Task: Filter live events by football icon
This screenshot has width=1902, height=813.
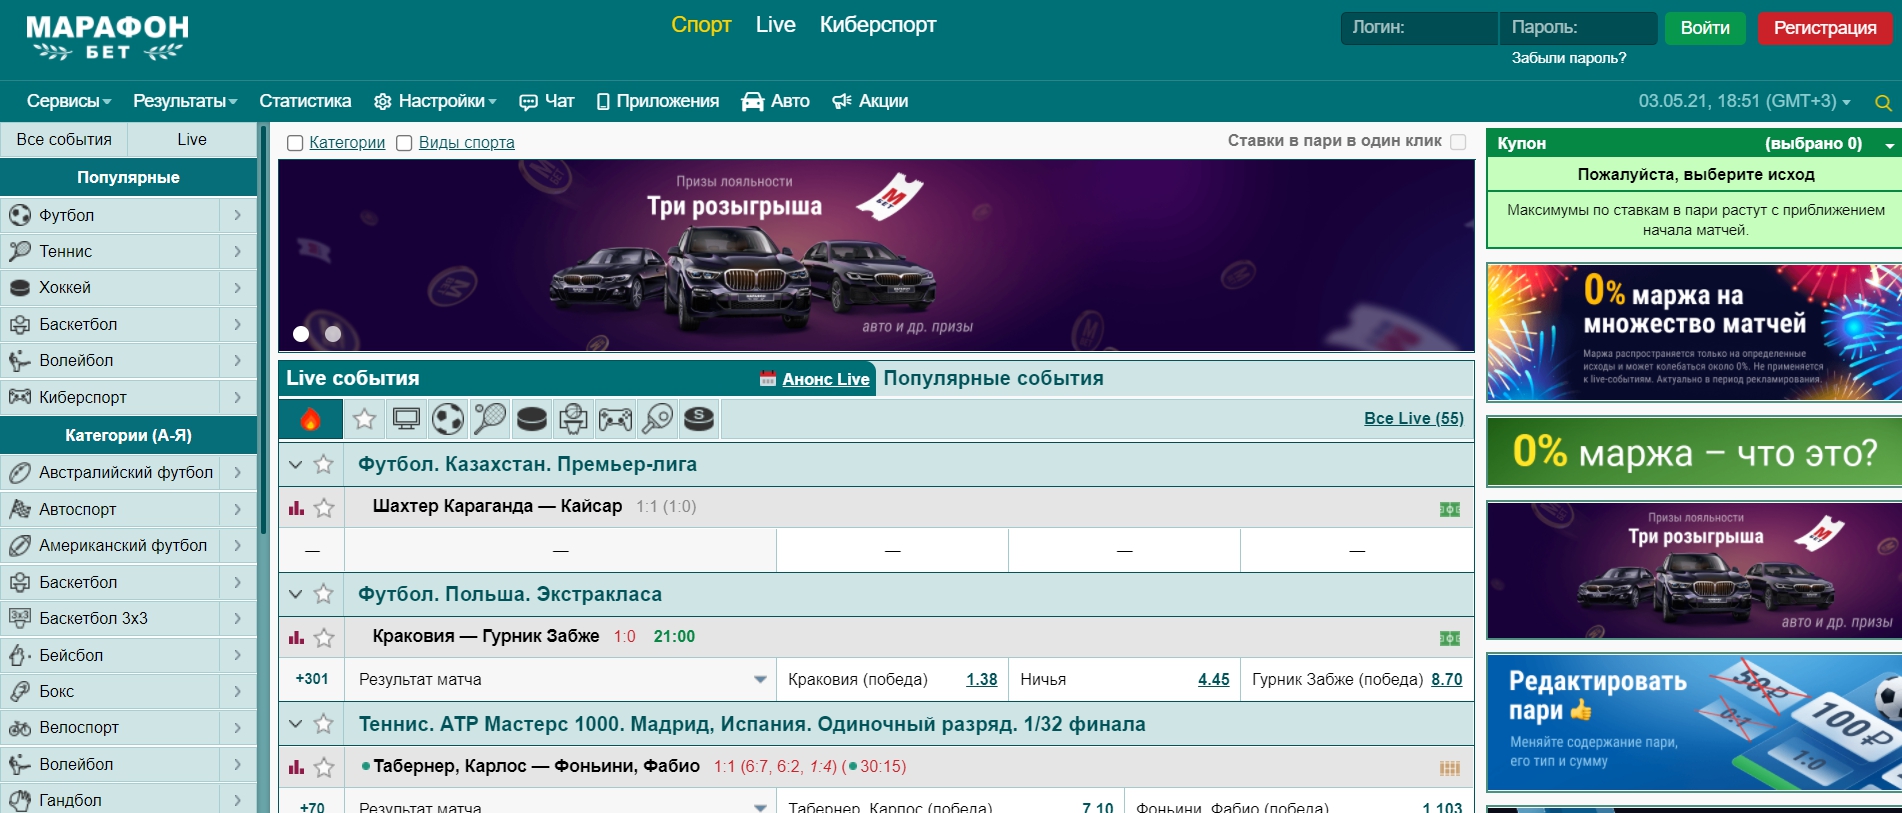Action: pos(447,419)
